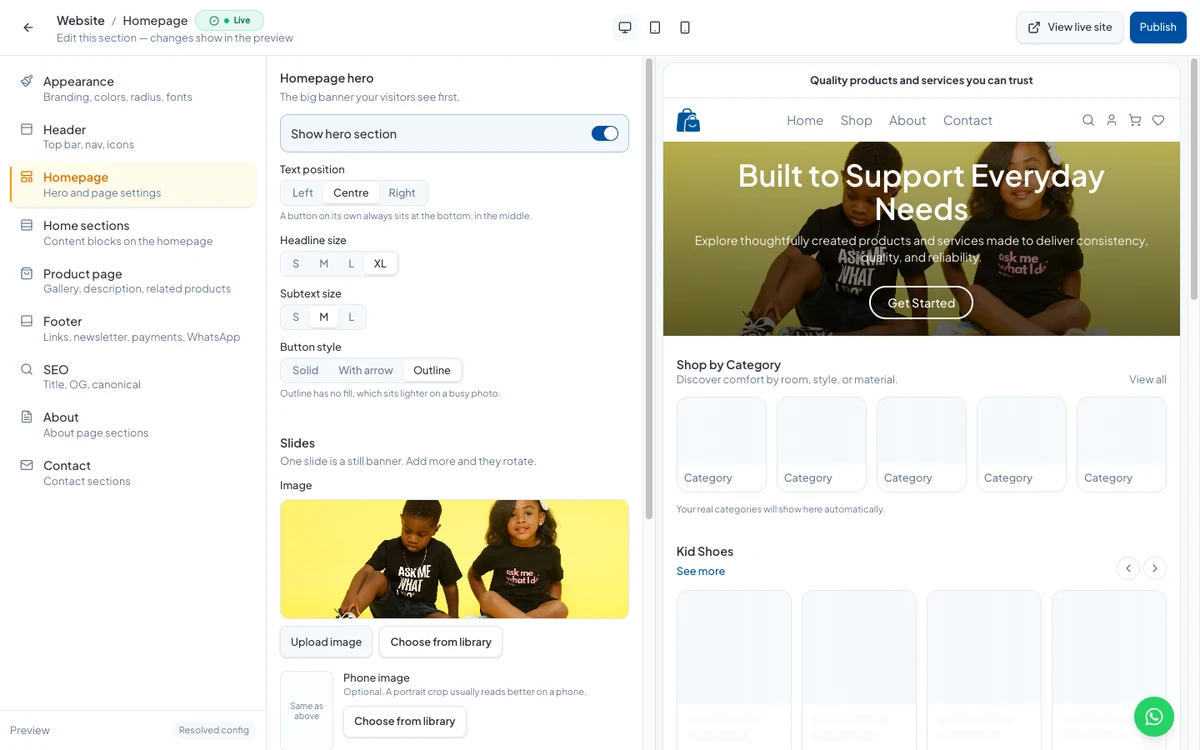Click the Homepage layout icon
The width and height of the screenshot is (1200, 750).
(27, 177)
